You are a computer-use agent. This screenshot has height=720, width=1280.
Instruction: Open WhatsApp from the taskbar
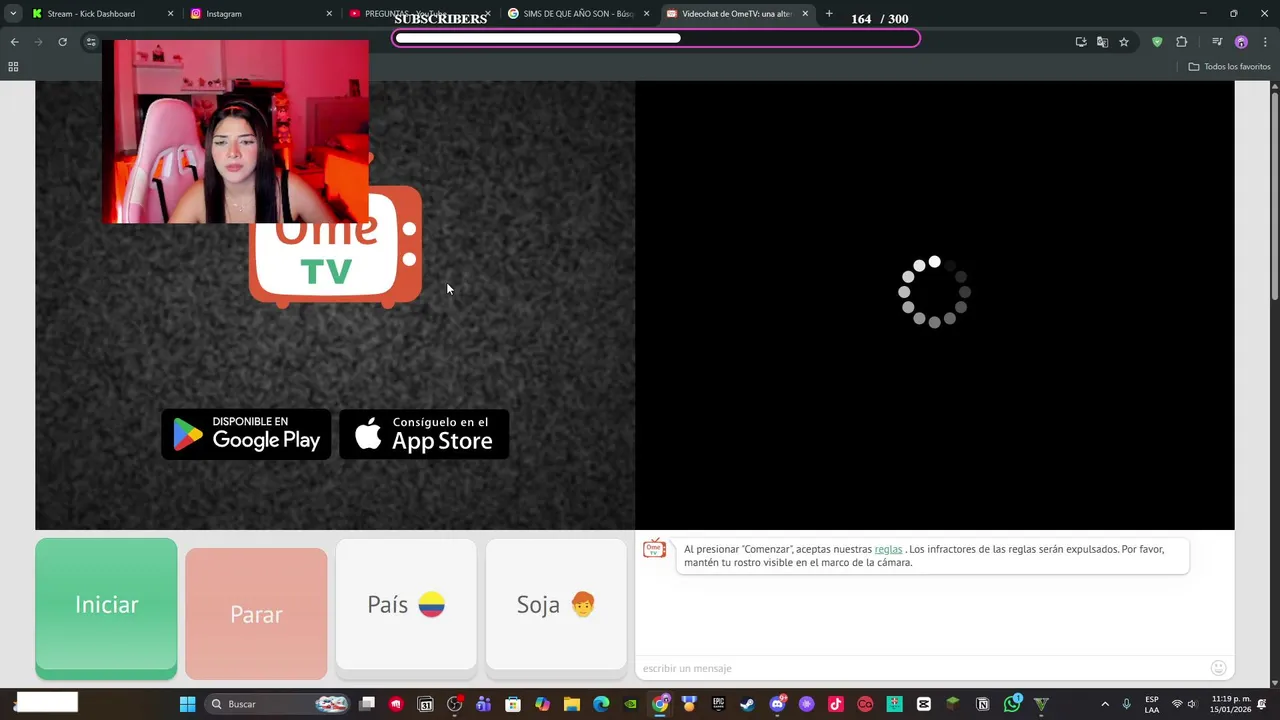[1012, 704]
